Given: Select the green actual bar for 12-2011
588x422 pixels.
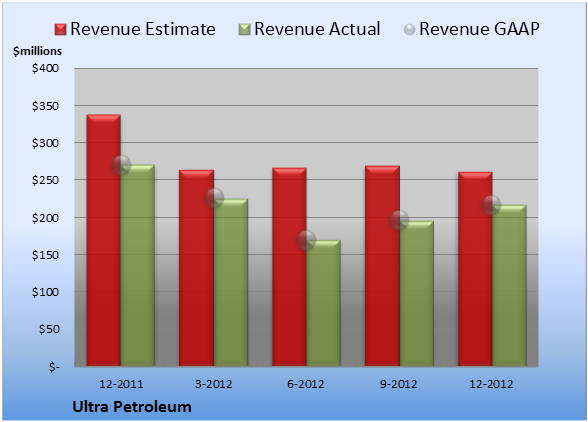Looking at the screenshot, I should [137, 265].
